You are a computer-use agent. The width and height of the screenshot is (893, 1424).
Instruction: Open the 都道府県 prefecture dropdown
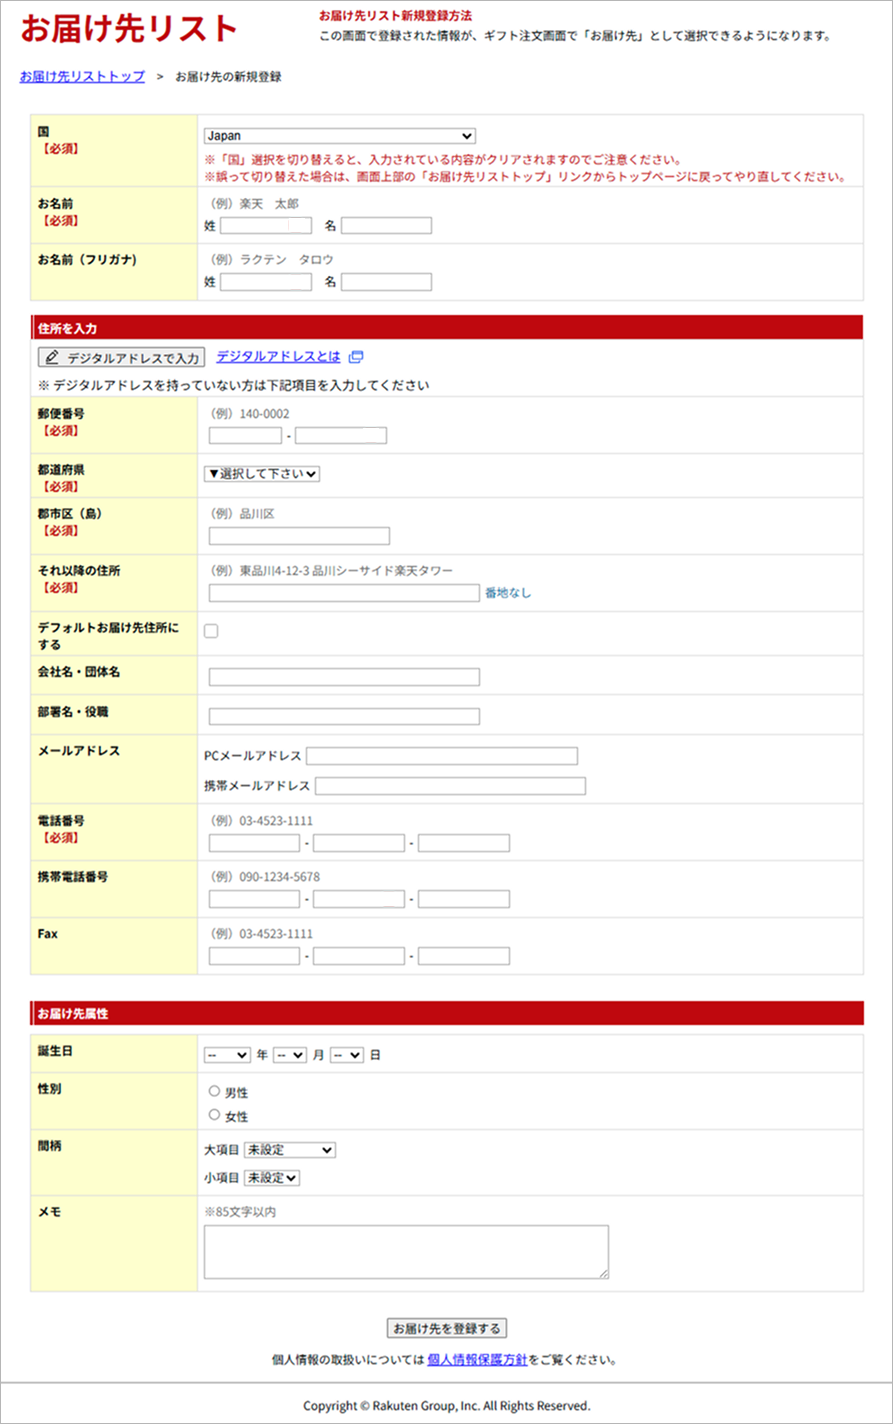tap(262, 473)
